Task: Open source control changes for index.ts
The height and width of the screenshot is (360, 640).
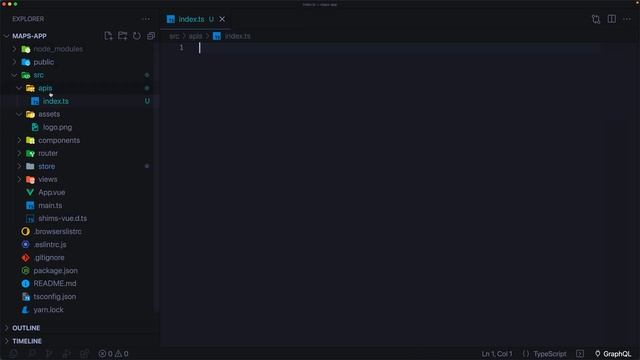Action: [596, 19]
